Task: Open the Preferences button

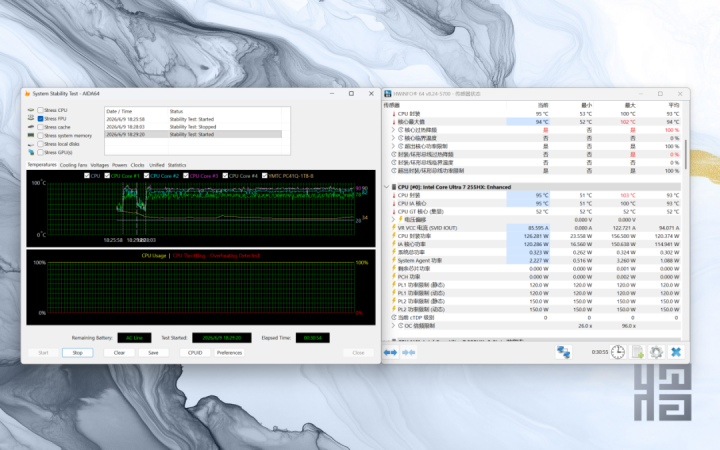Action: tap(229, 353)
